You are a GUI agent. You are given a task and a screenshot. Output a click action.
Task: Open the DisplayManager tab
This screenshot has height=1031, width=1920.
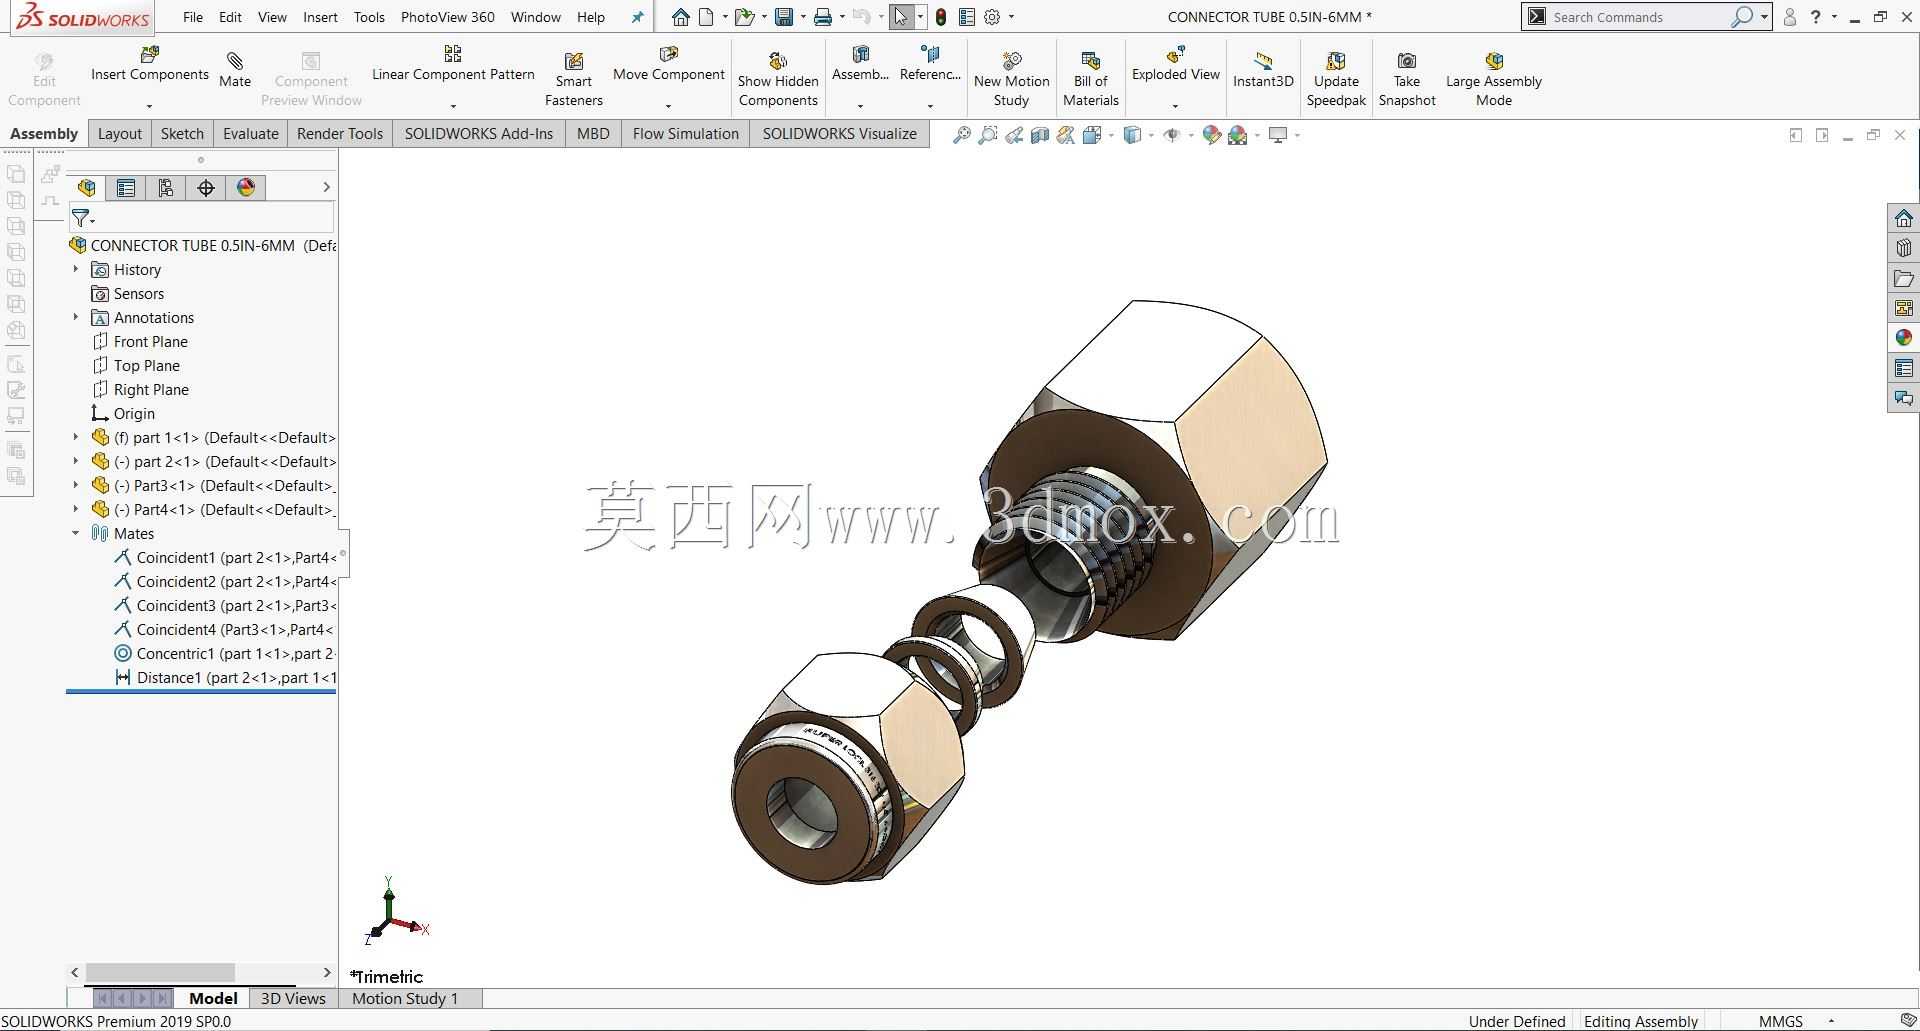pyautogui.click(x=246, y=187)
